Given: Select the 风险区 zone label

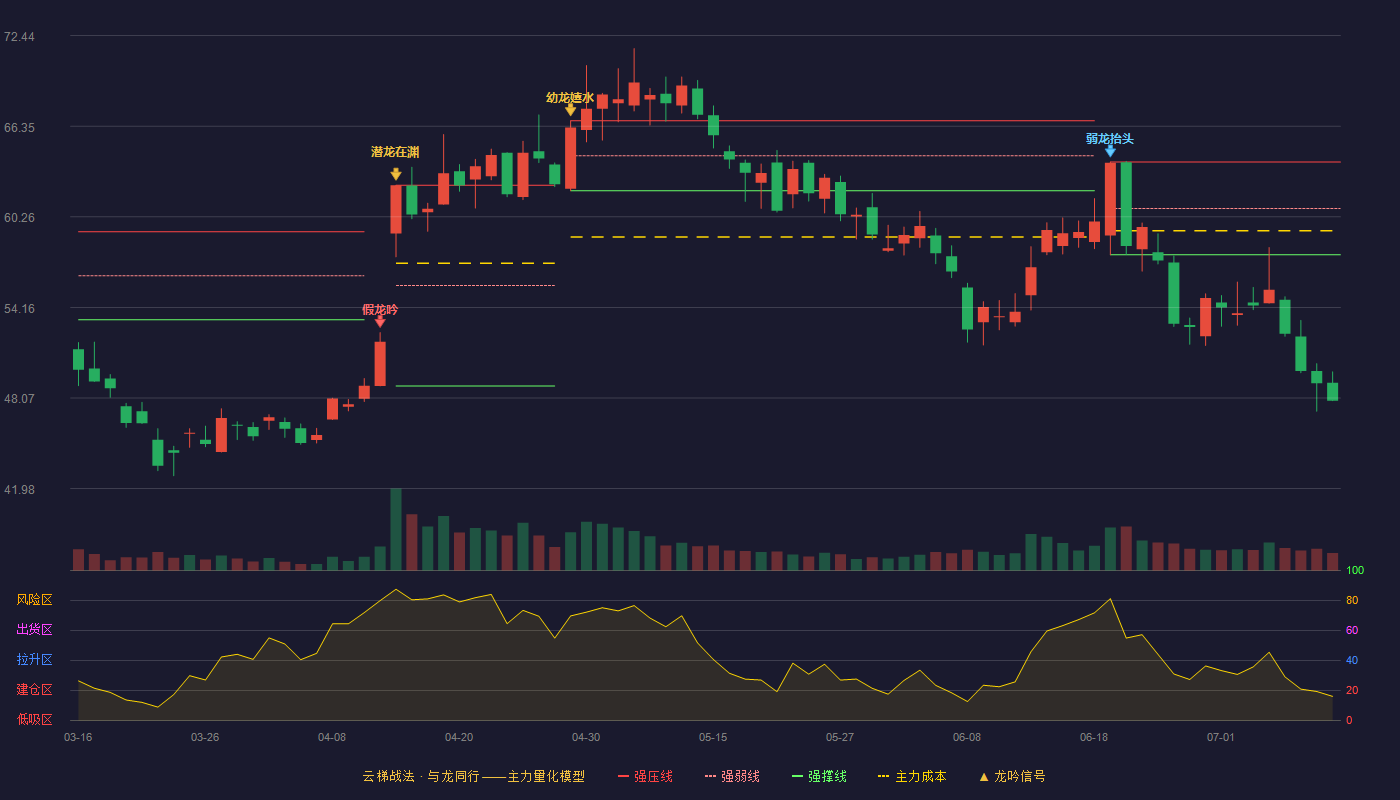Looking at the screenshot, I should (x=34, y=600).
